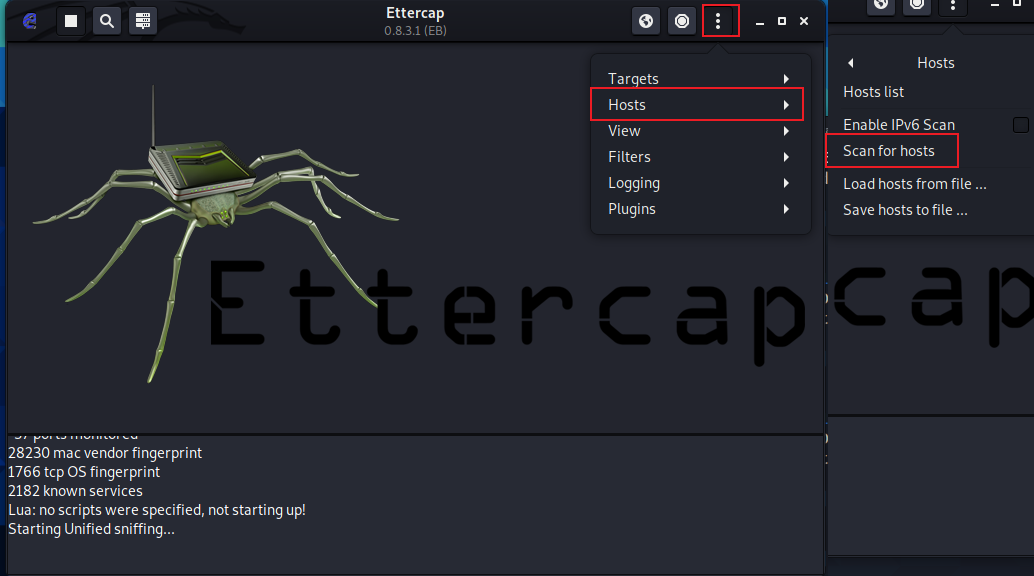Maximize the Ettercap window
The height and width of the screenshot is (576, 1034).
pyautogui.click(x=782, y=21)
